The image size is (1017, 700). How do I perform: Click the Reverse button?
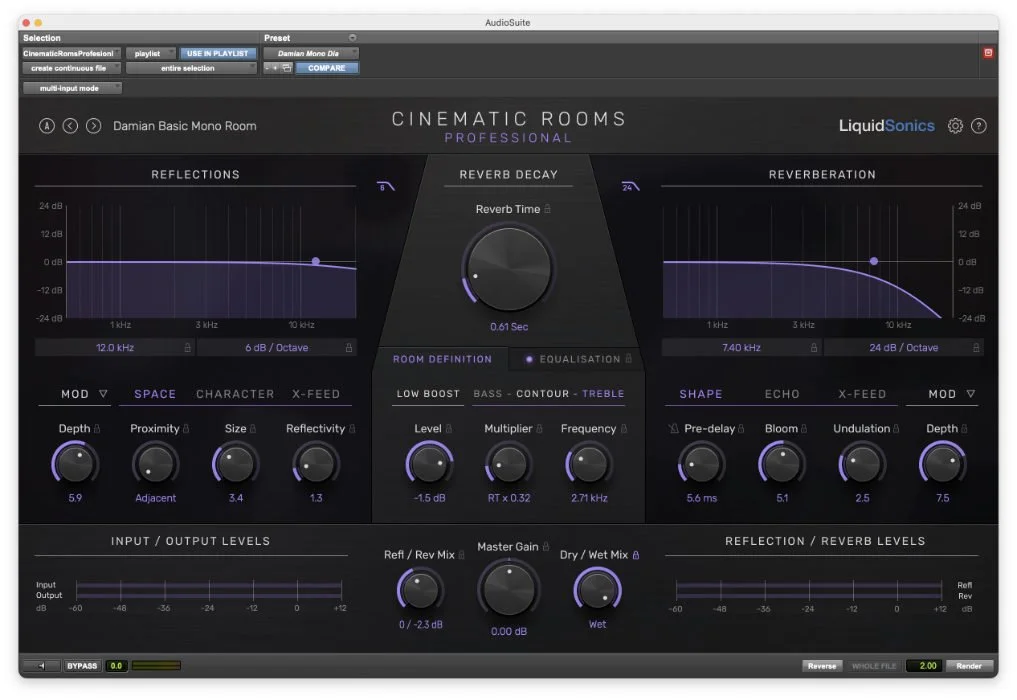coord(822,666)
